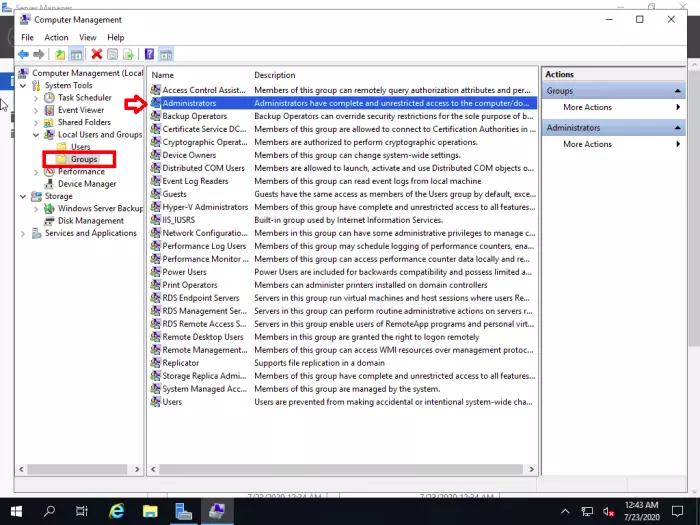
Task: Open the Action menu
Action: [56, 38]
